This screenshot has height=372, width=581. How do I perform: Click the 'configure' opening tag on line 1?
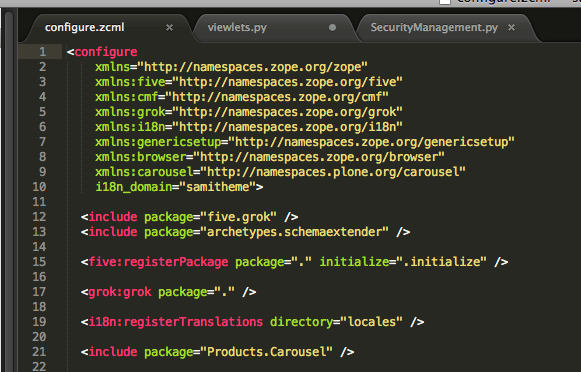[x=106, y=52]
